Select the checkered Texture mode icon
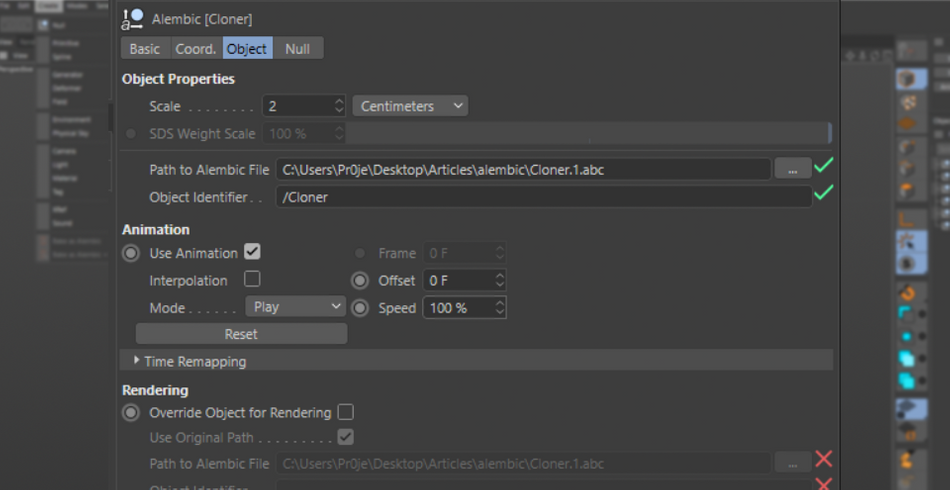This screenshot has width=950, height=490. tap(908, 102)
